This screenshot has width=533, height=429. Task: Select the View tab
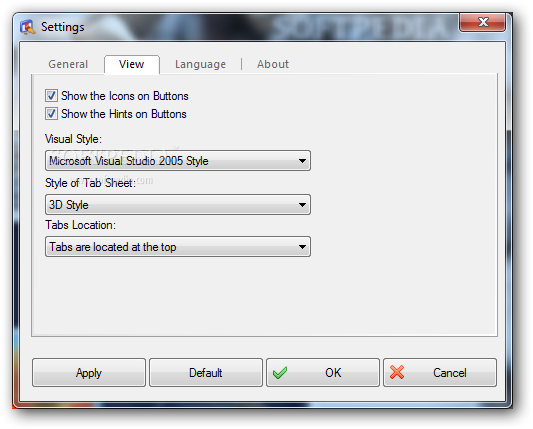[x=132, y=64]
